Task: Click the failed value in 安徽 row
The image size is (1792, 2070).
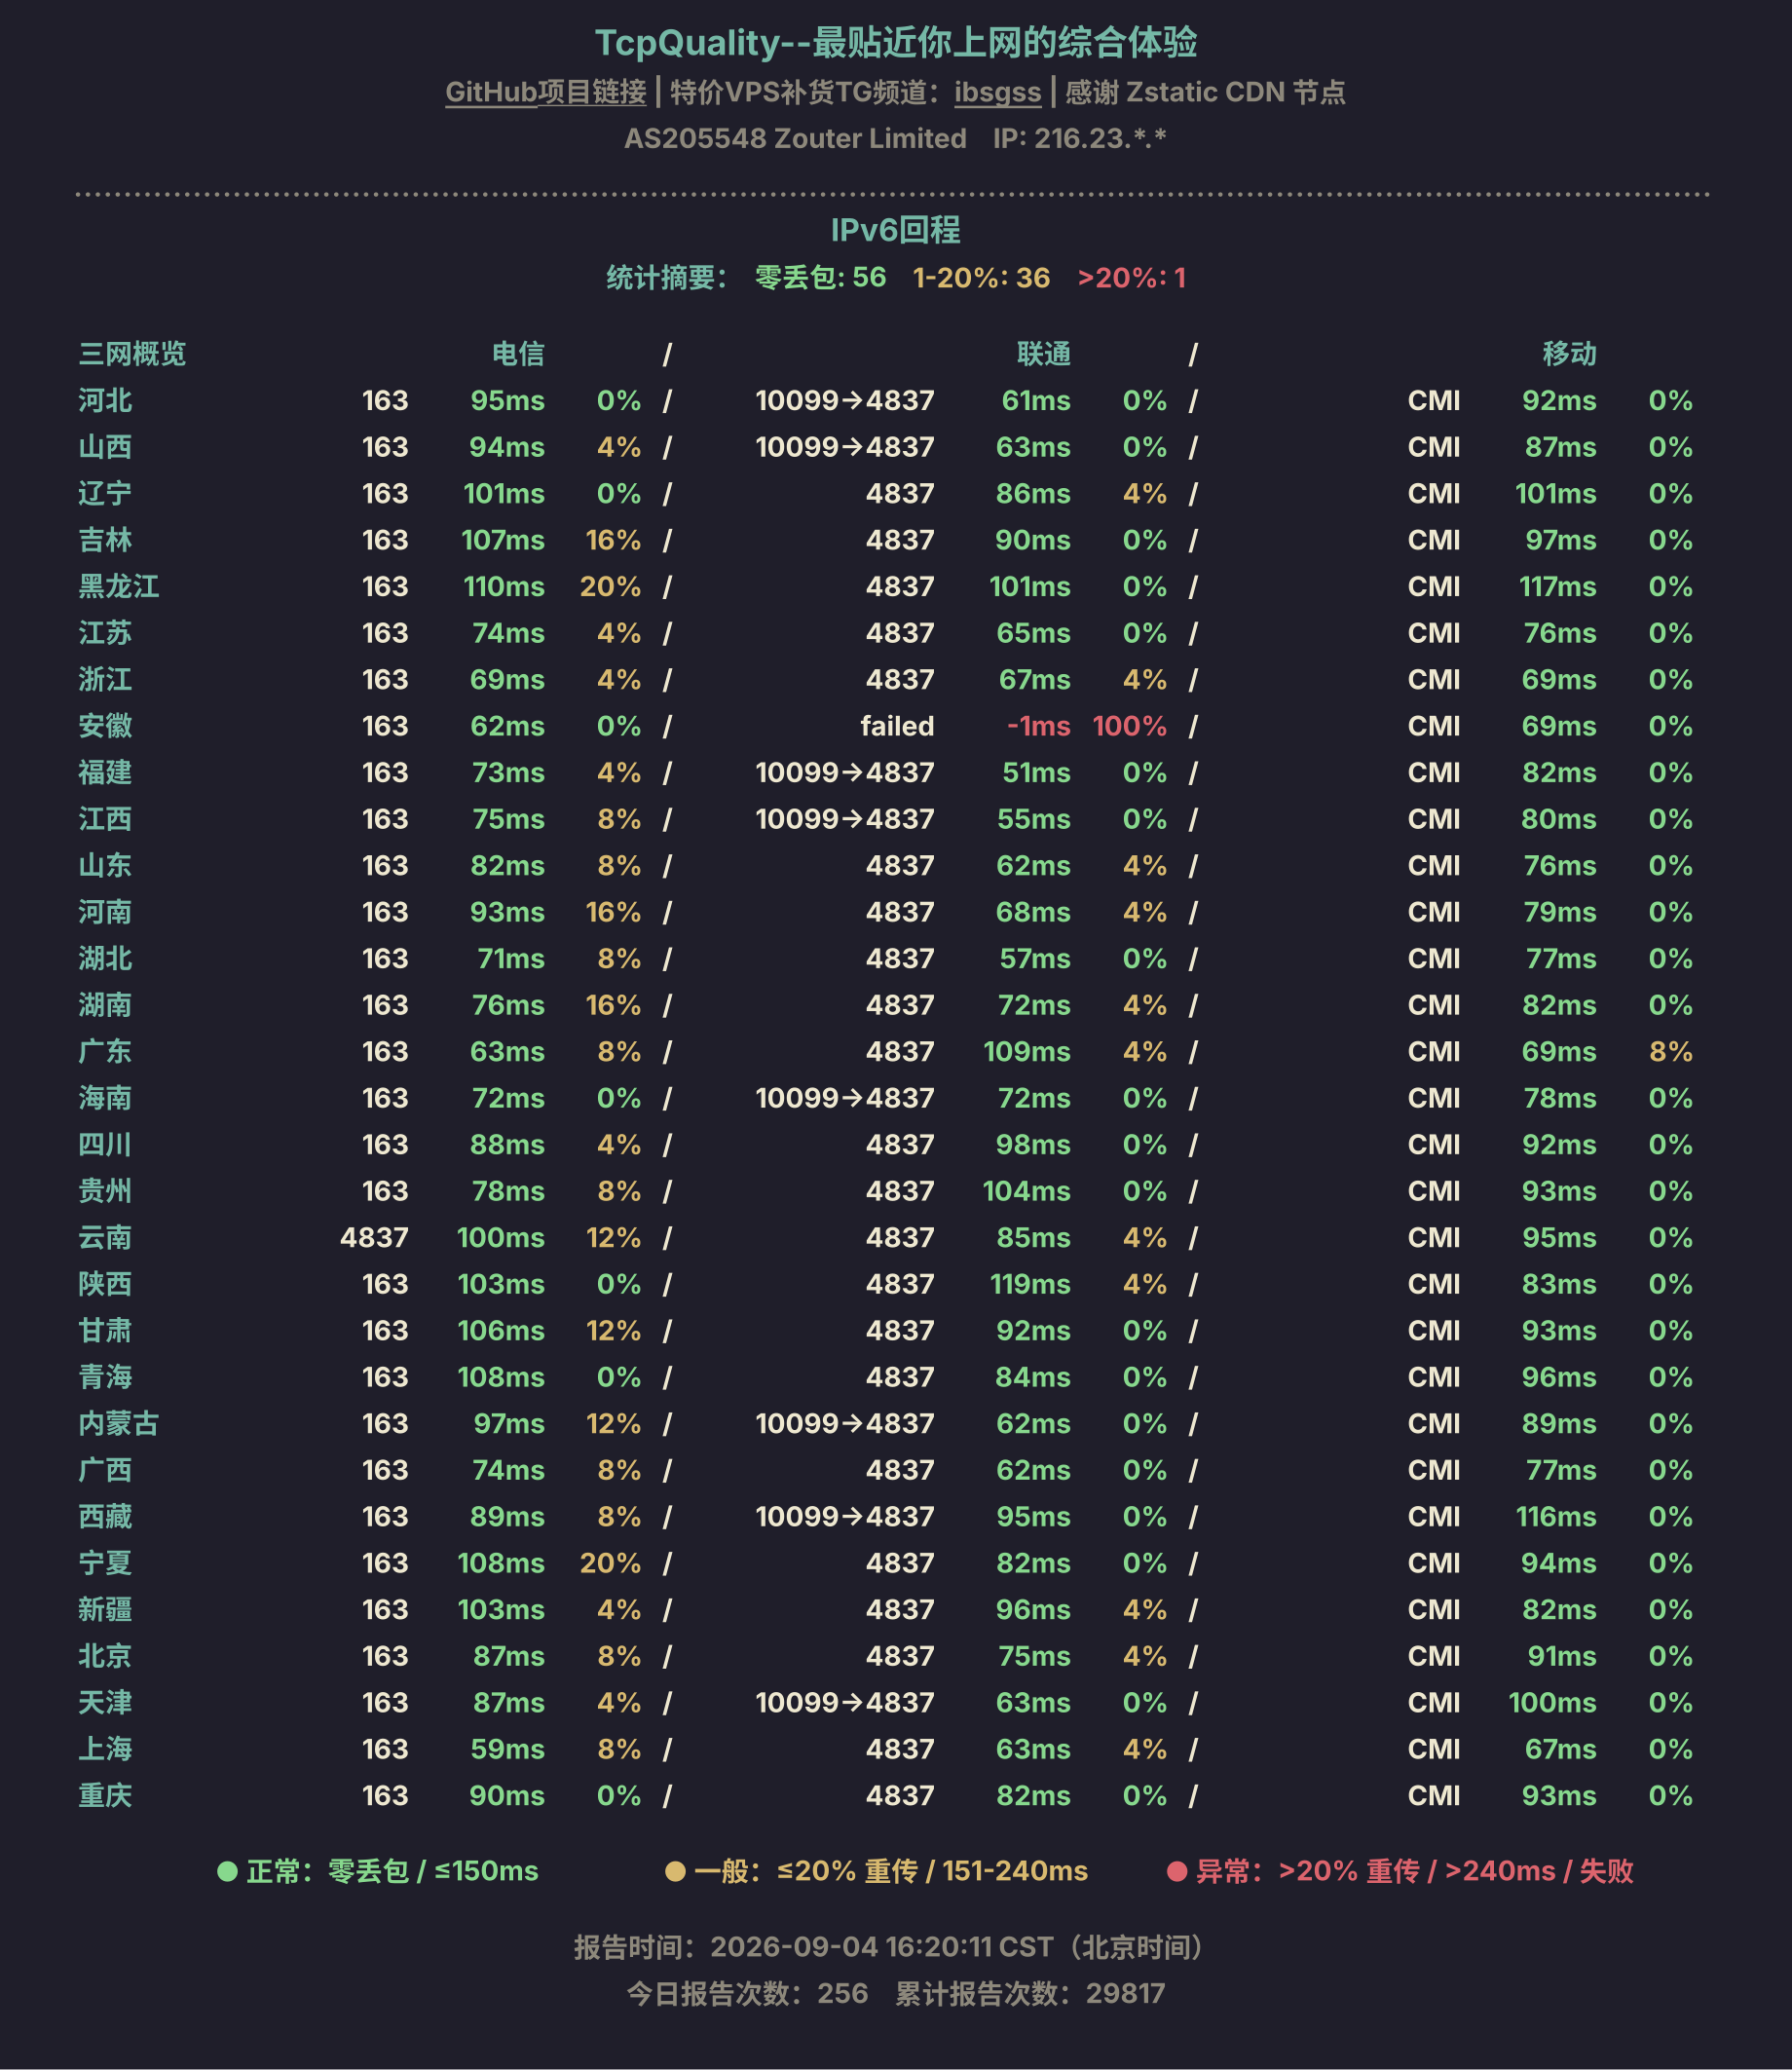Action: [897, 726]
